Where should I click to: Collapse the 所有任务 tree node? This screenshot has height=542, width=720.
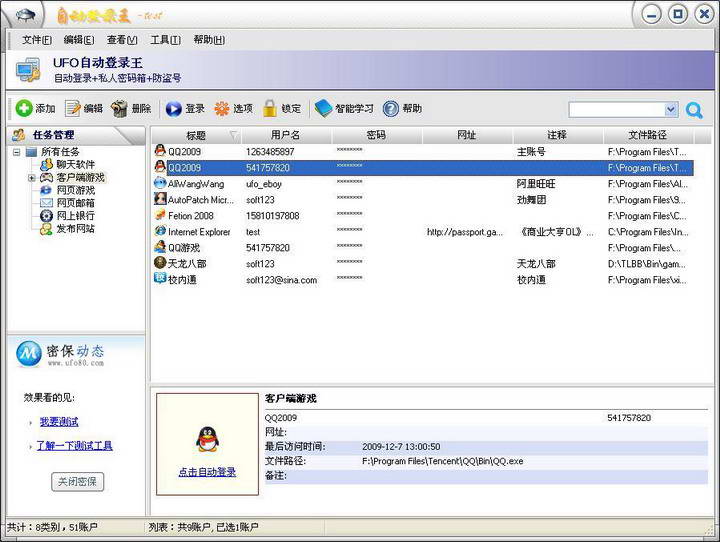tap(17, 152)
